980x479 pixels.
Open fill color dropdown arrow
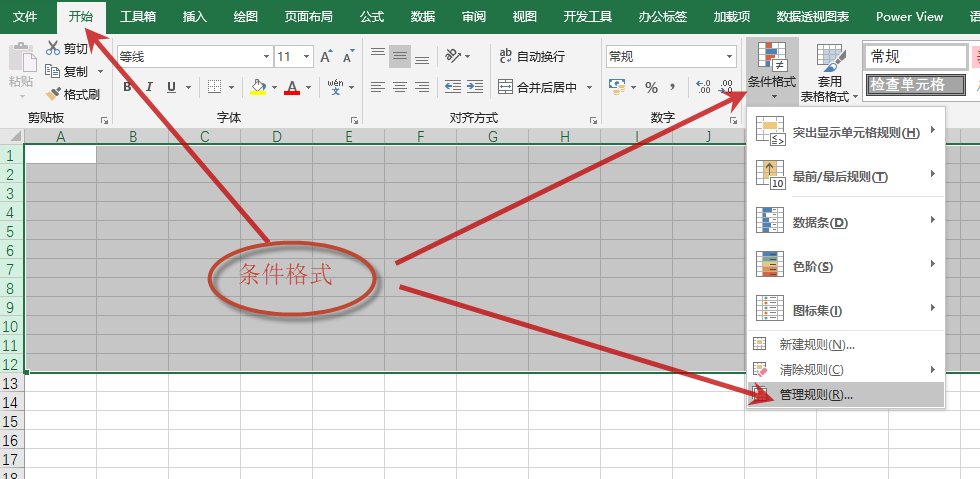tap(274, 88)
